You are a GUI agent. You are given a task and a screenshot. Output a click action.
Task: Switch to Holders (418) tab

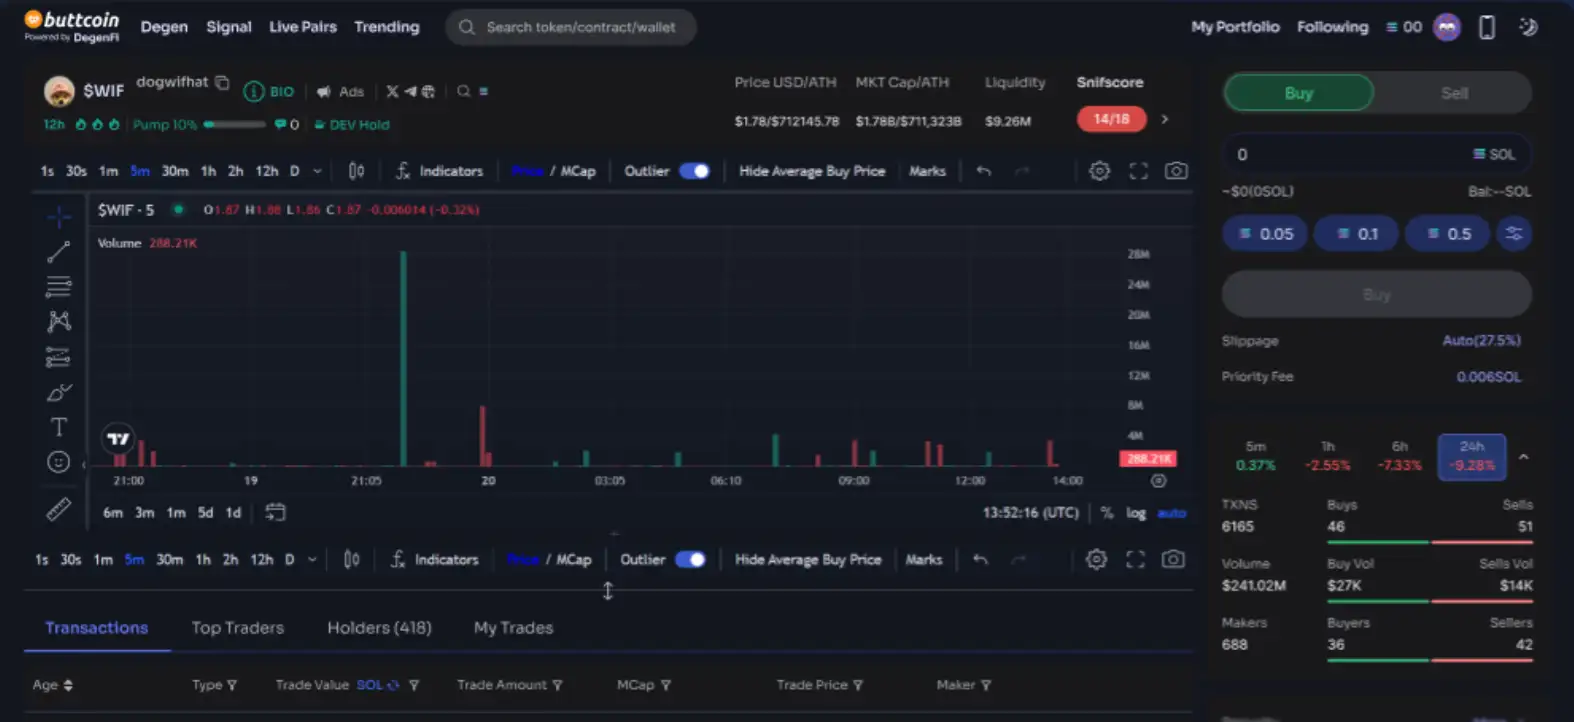tap(379, 628)
